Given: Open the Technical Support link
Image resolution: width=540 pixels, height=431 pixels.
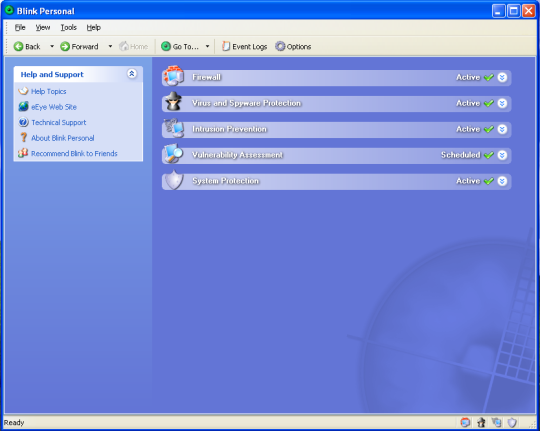Looking at the screenshot, I should tap(59, 122).
